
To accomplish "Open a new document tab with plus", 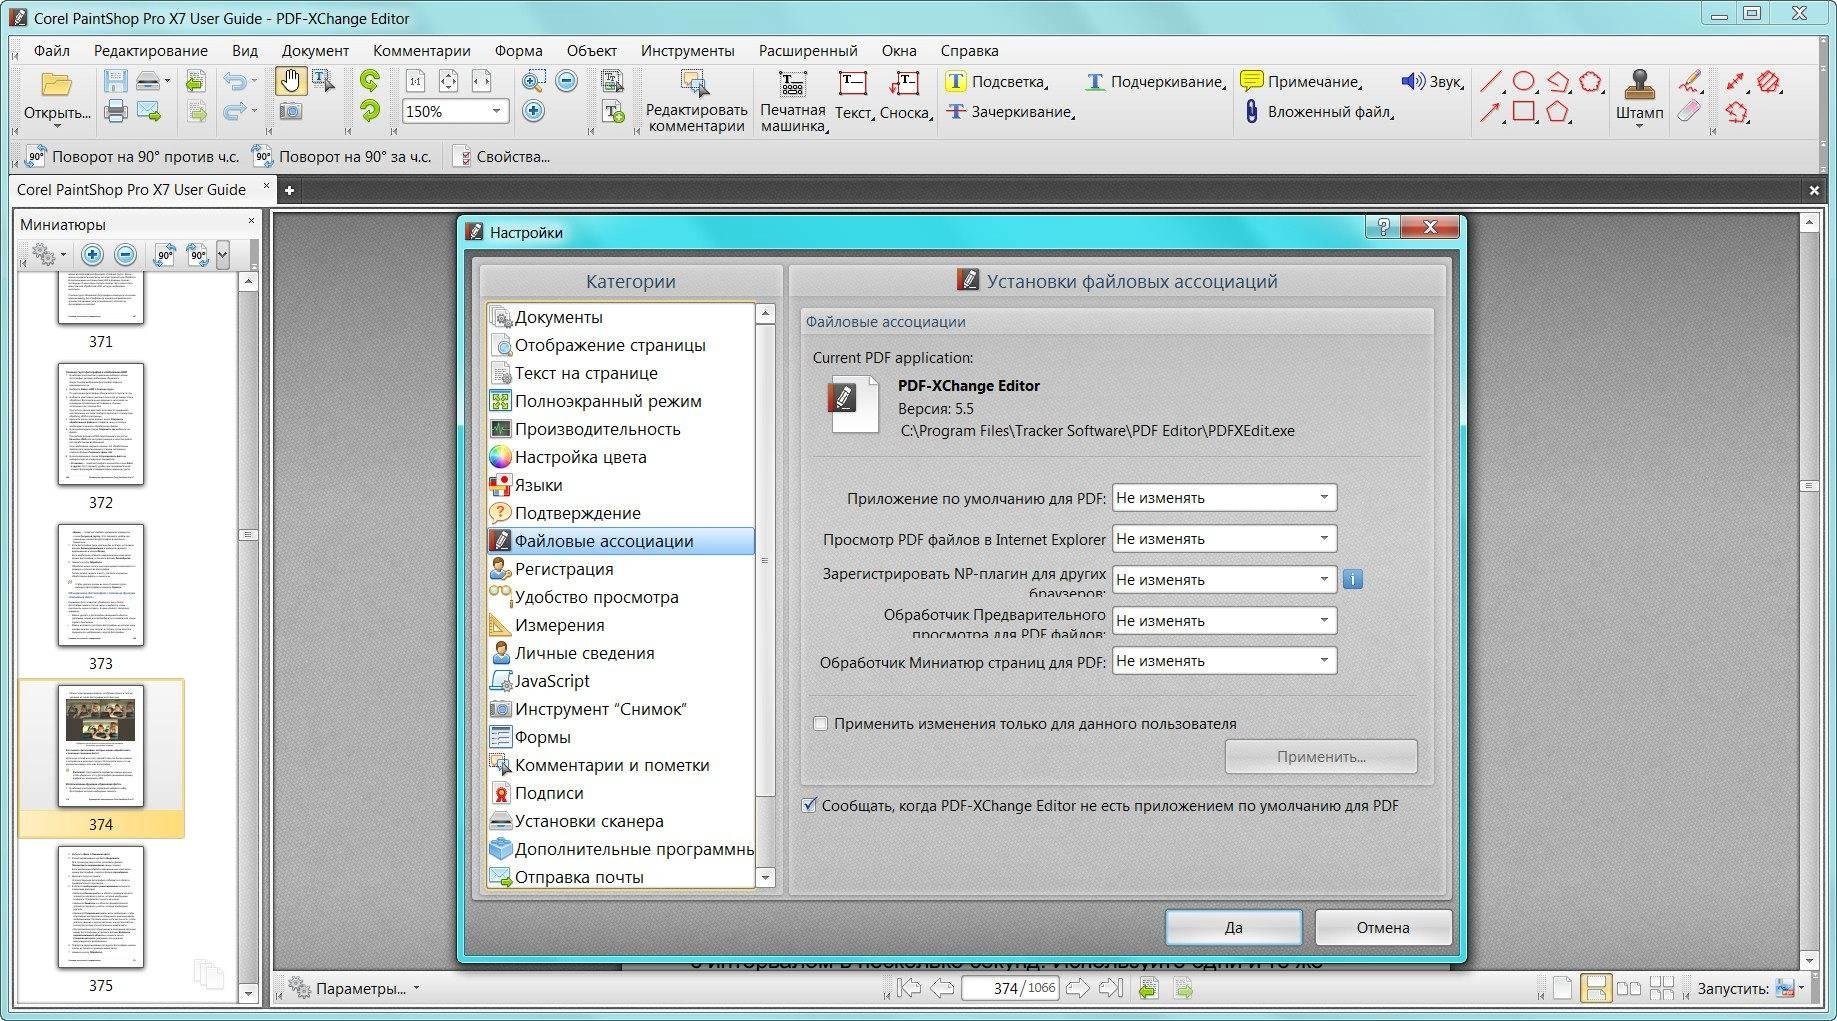I will click(x=289, y=190).
